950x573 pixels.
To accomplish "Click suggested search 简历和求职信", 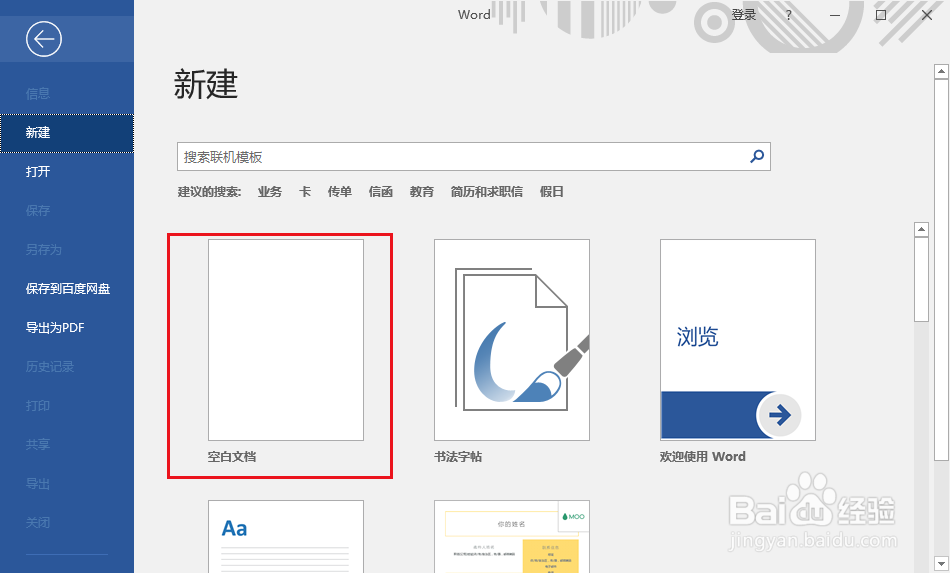I will [487, 192].
